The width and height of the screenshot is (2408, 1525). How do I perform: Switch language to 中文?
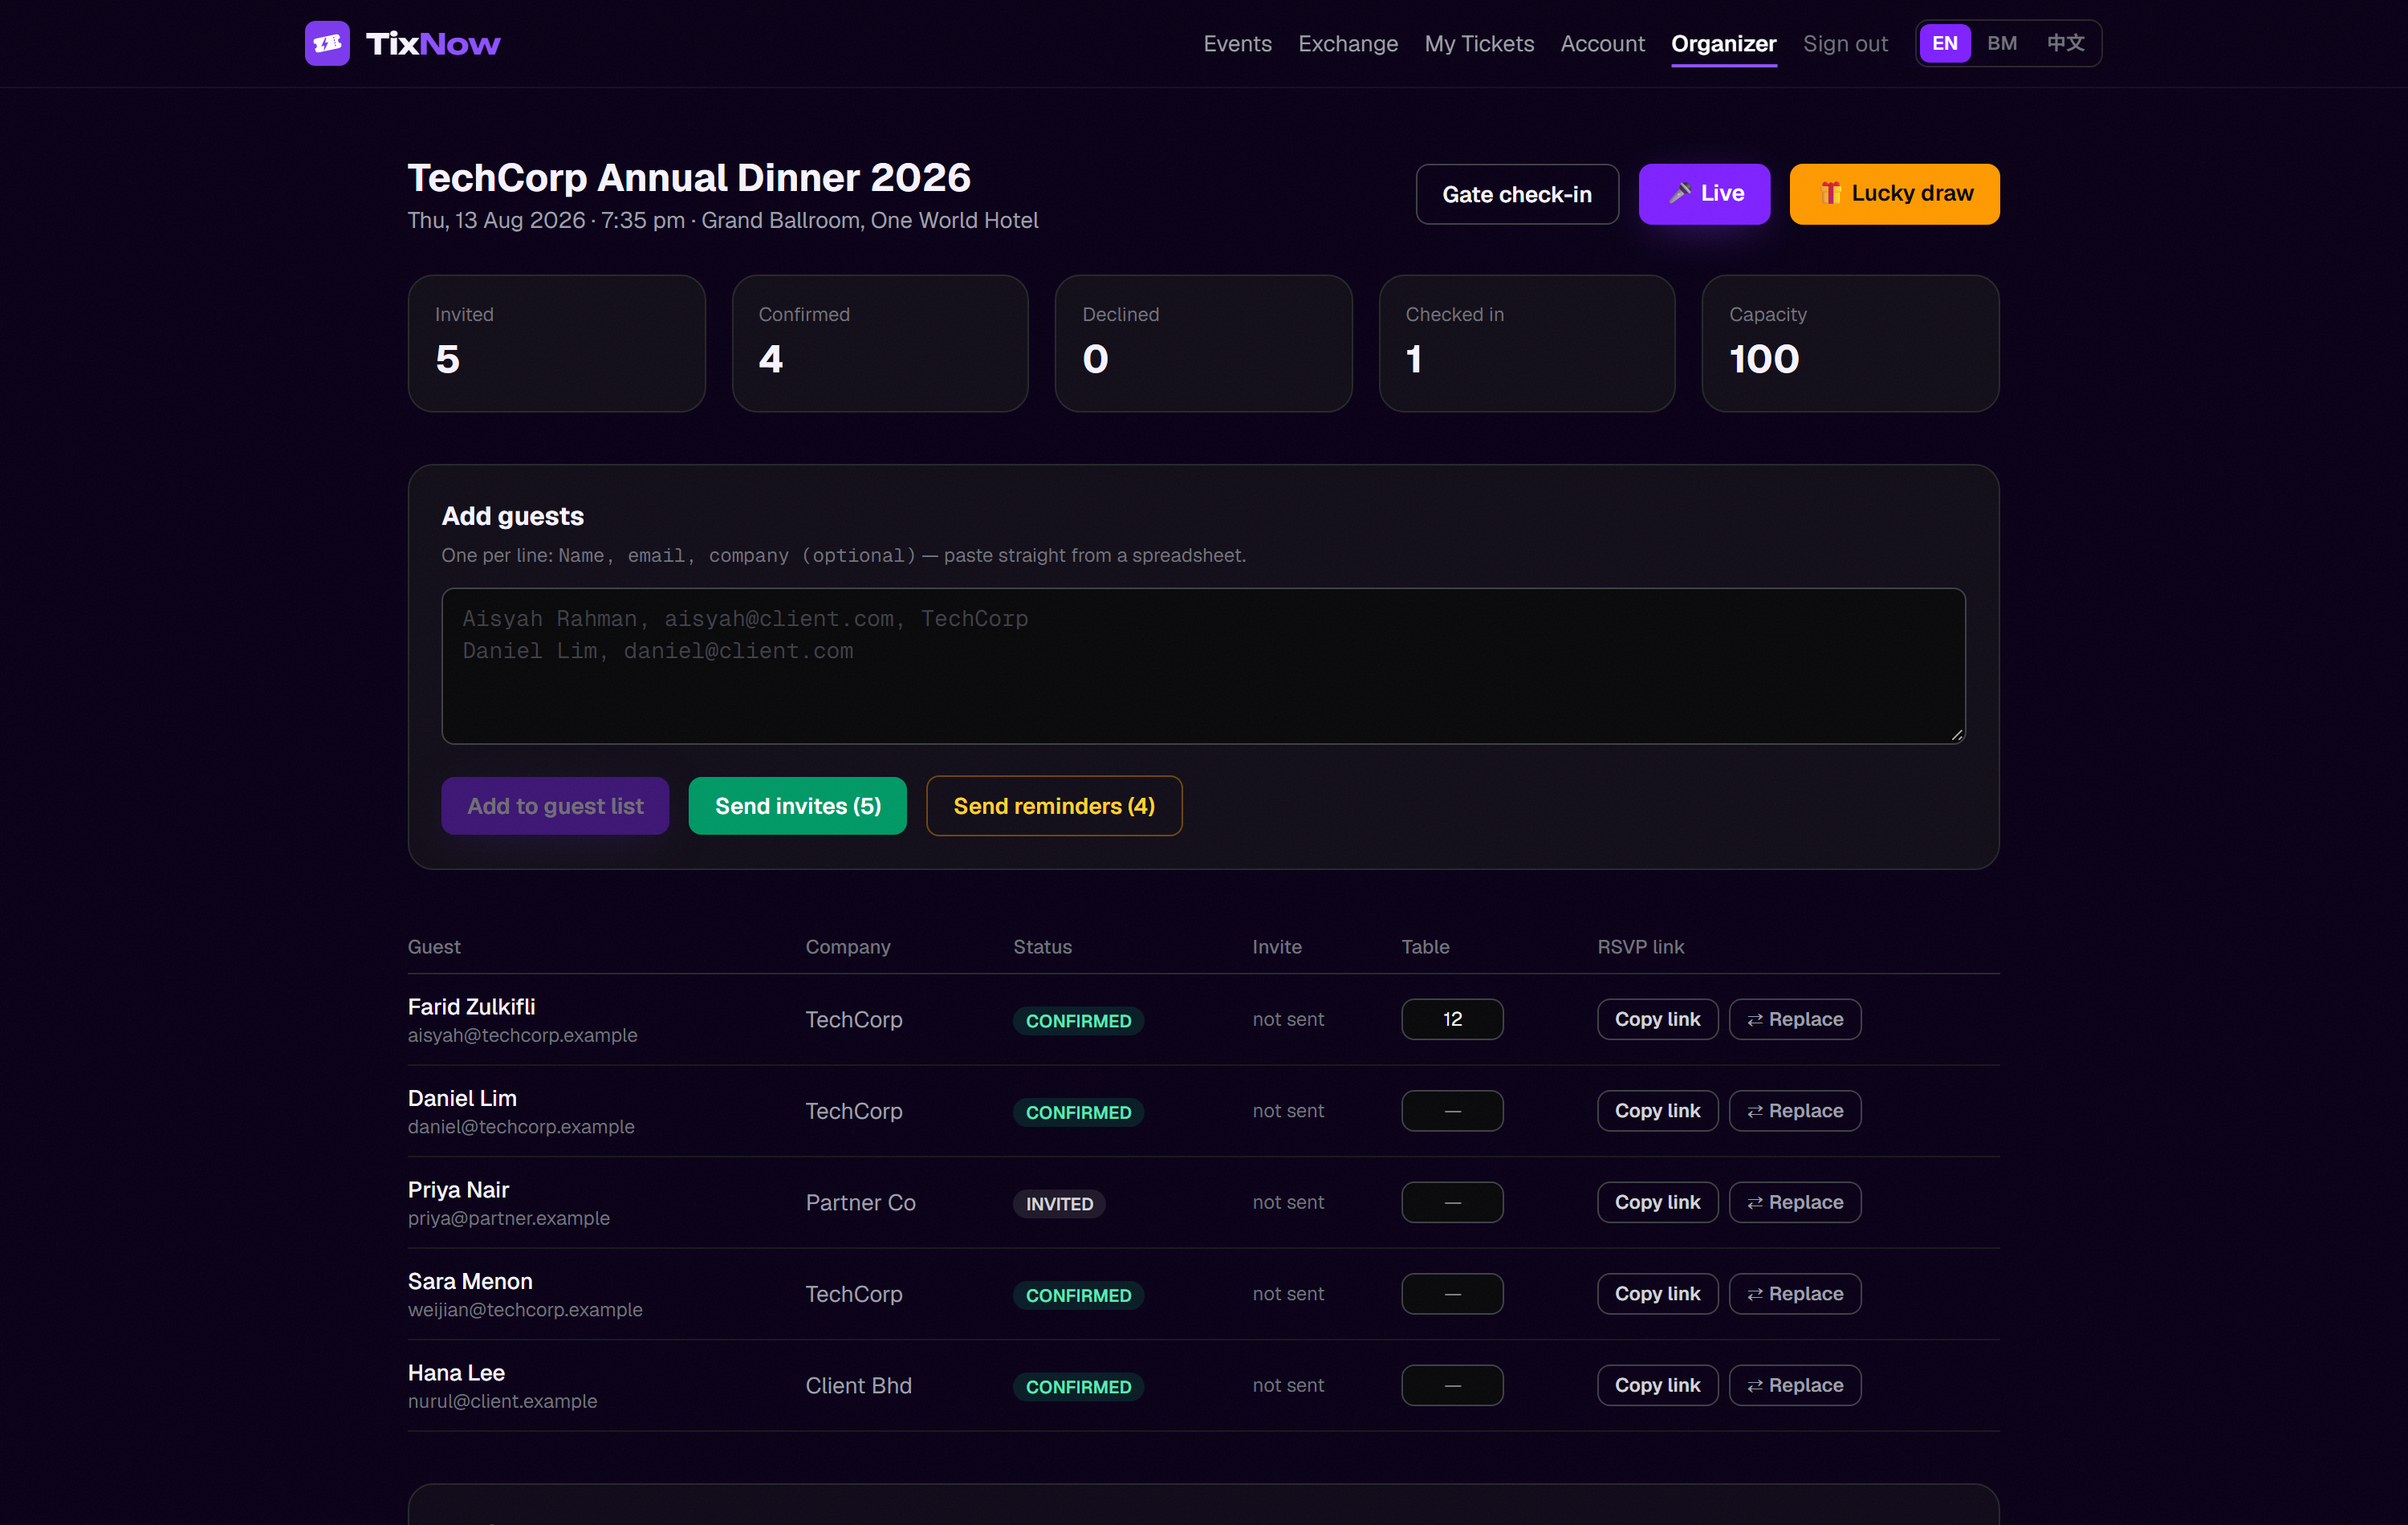tap(2065, 43)
